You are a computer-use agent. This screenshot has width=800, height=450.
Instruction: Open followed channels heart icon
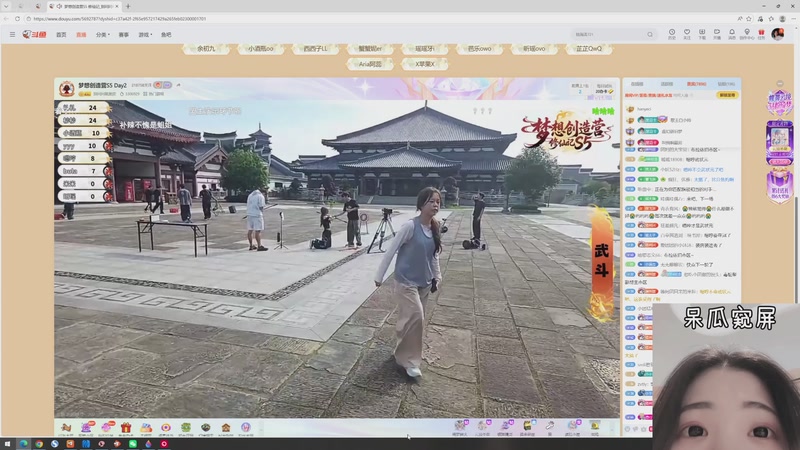point(687,34)
